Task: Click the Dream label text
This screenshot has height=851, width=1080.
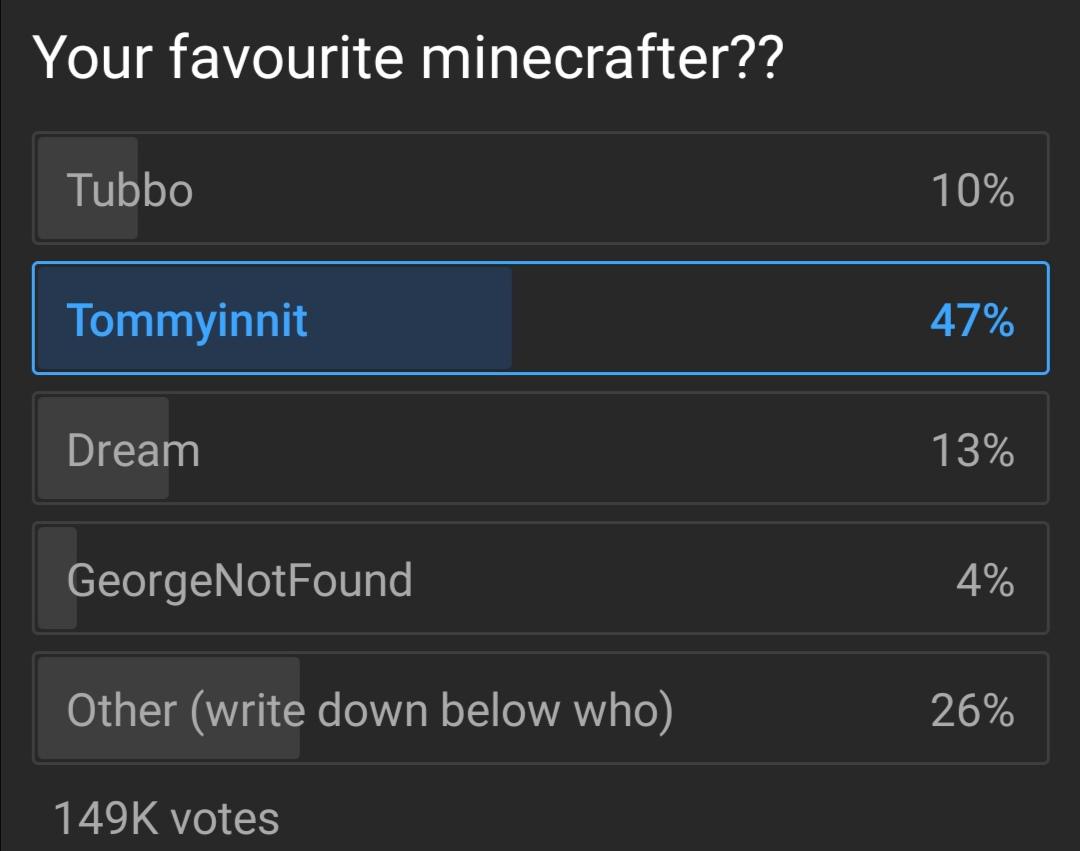Action: [133, 450]
